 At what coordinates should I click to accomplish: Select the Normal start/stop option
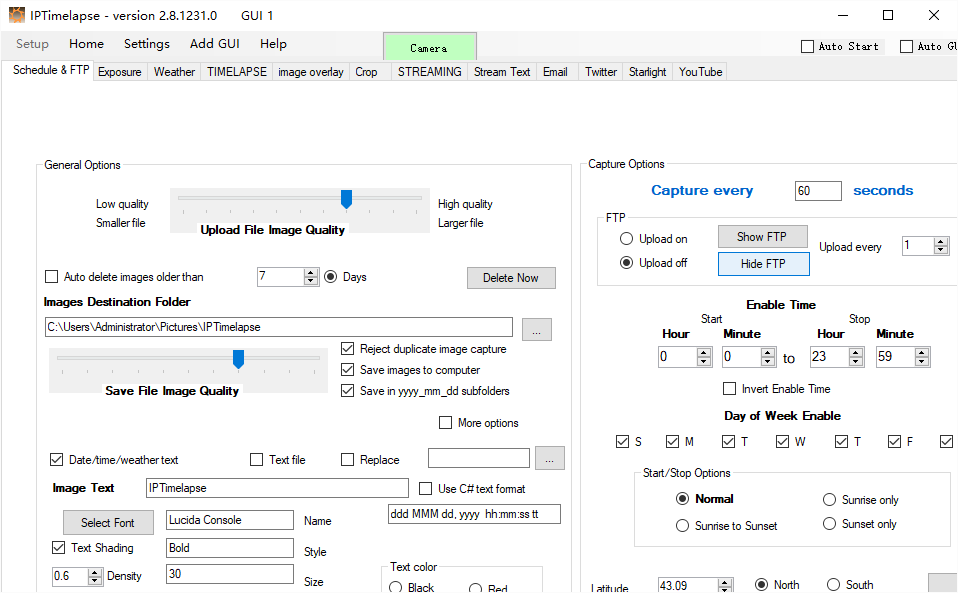[x=682, y=499]
